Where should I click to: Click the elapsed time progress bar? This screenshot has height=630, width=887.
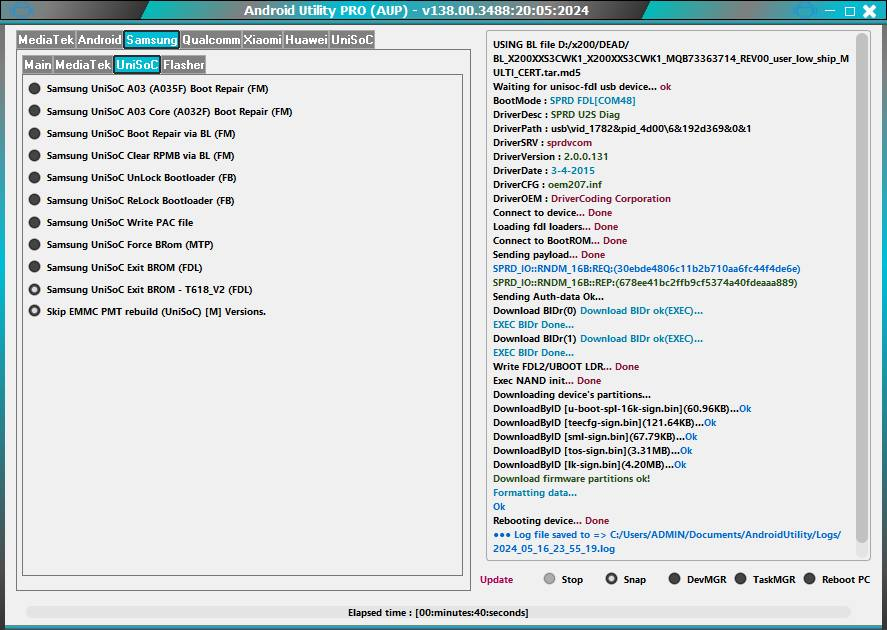point(438,612)
